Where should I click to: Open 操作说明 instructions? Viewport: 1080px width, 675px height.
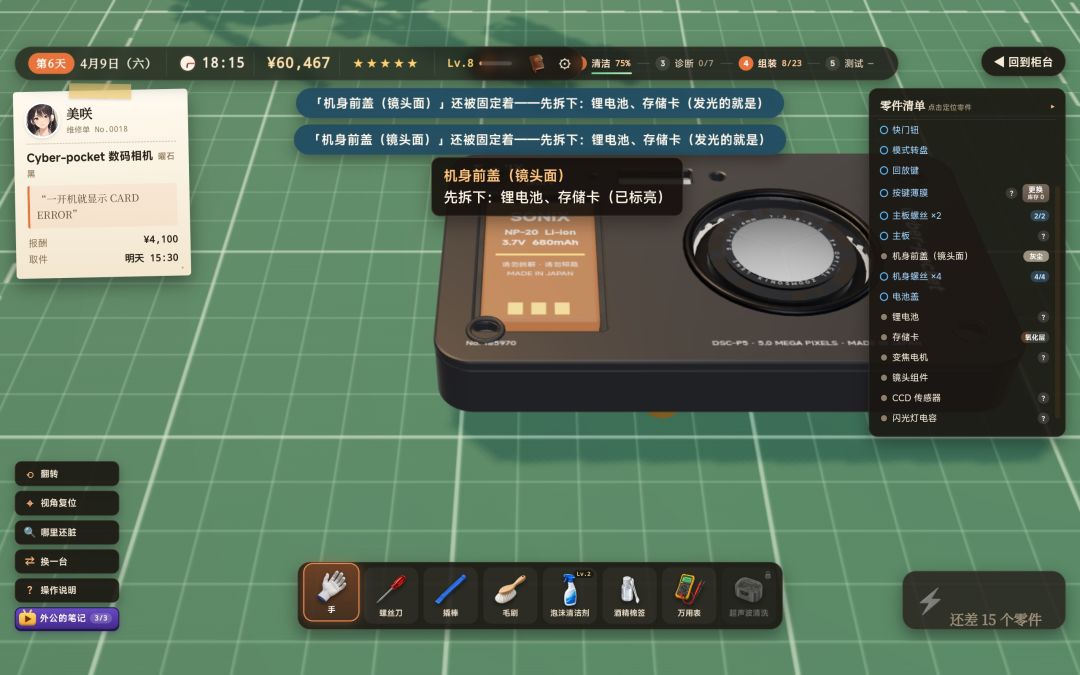pyautogui.click(x=67, y=590)
